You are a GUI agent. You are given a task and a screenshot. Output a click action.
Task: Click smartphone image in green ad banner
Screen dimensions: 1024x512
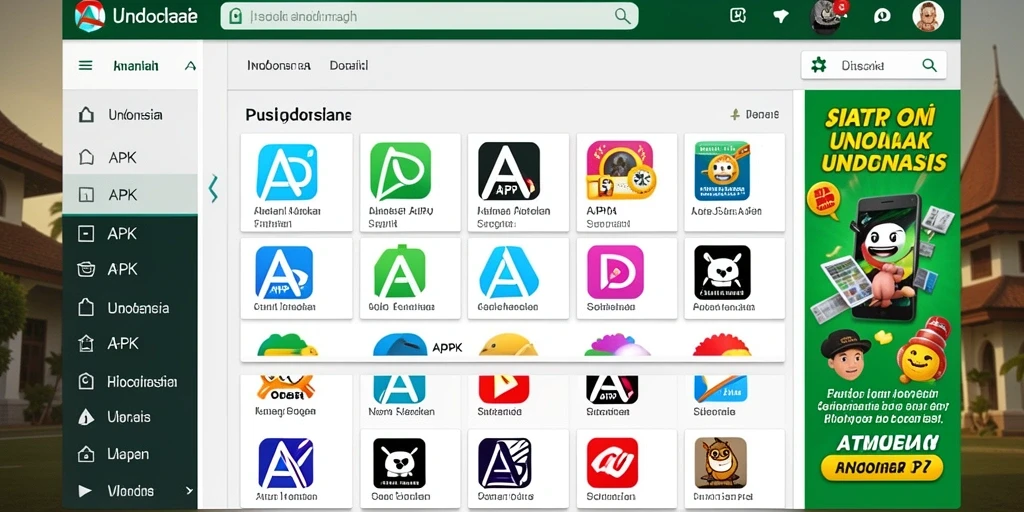[886, 257]
